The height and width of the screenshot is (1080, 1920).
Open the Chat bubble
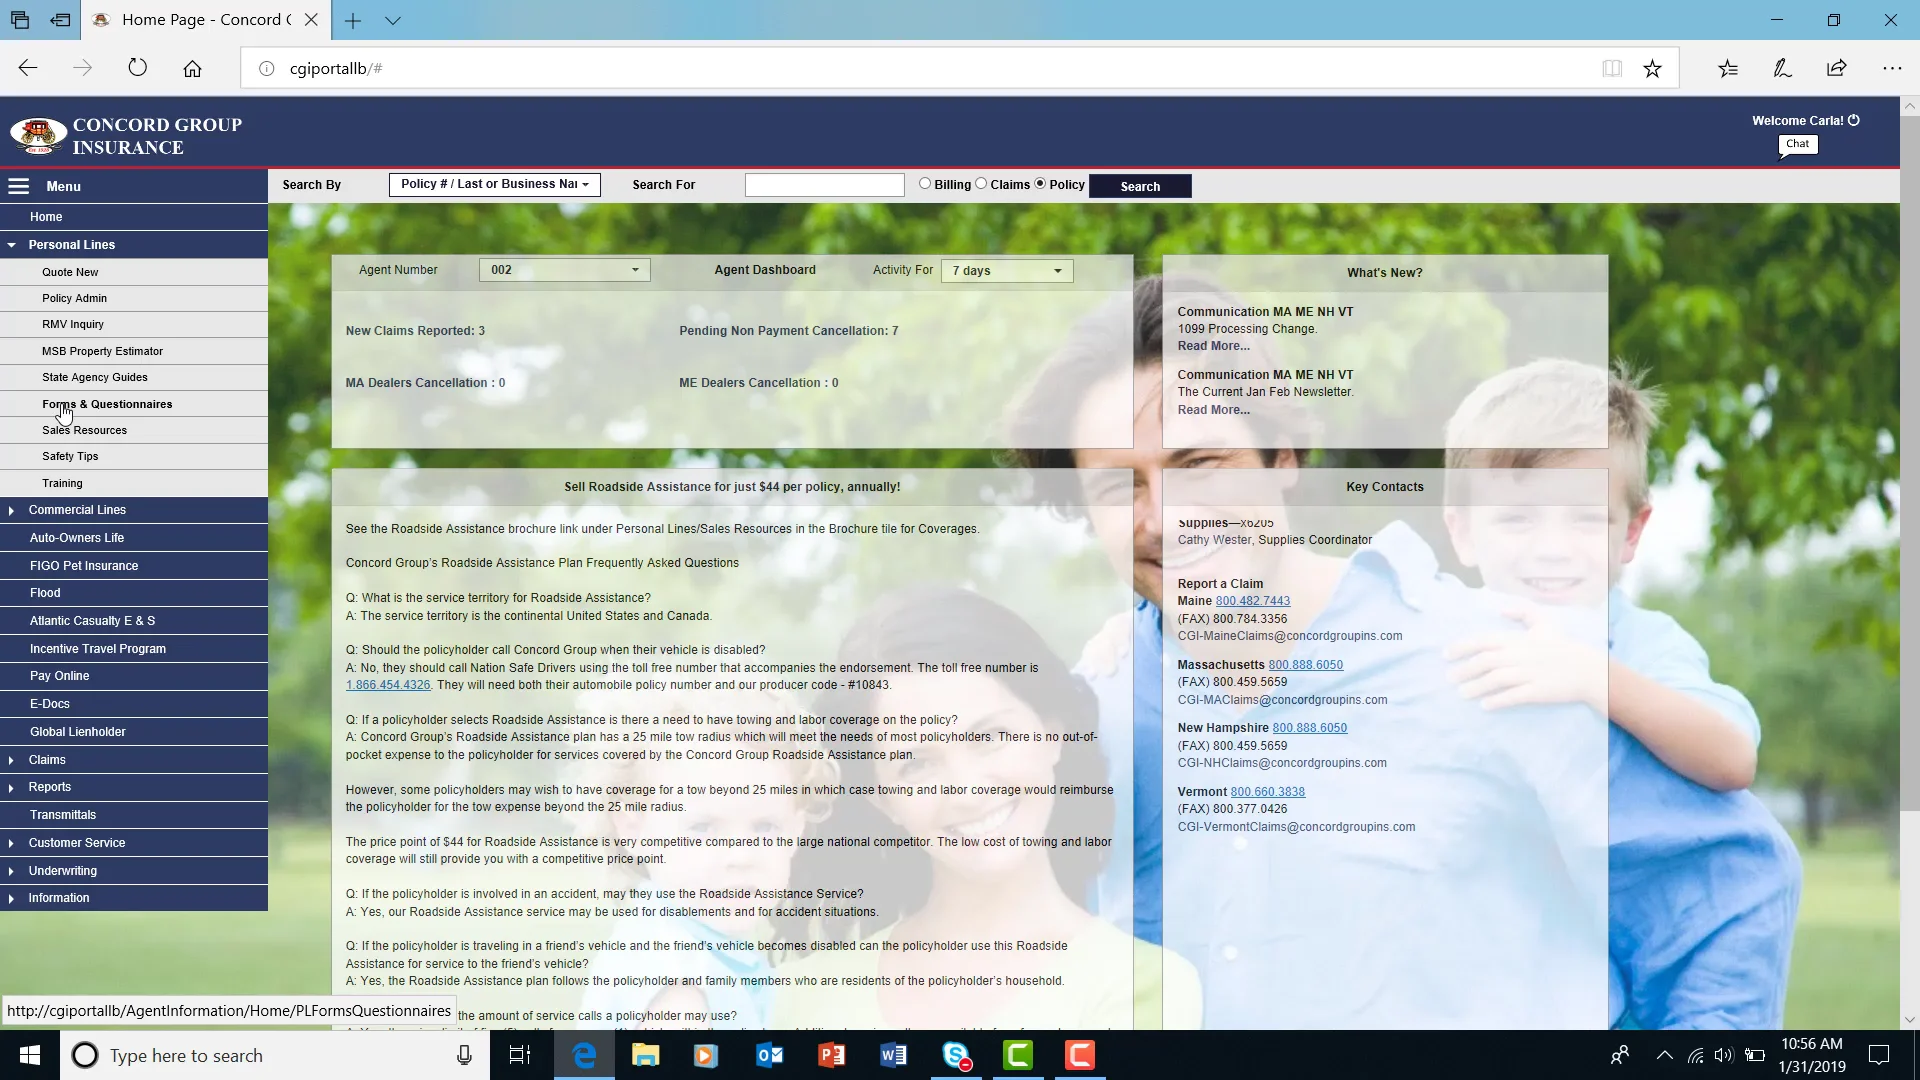[1797, 144]
